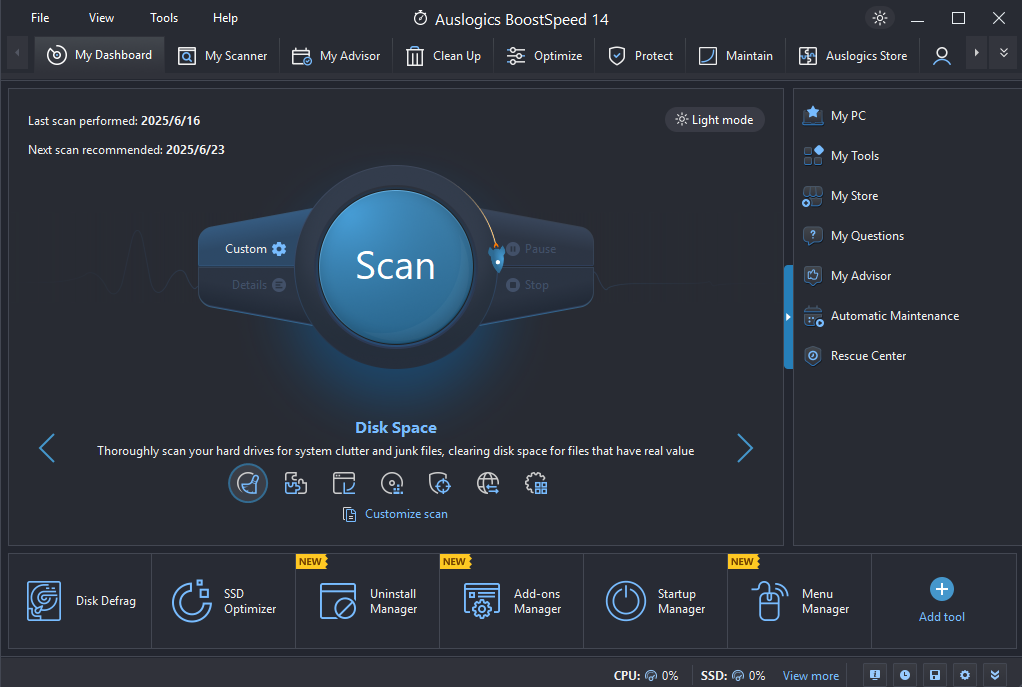This screenshot has height=687, width=1022.
Task: Select the window-check scan category icon
Action: 343,484
